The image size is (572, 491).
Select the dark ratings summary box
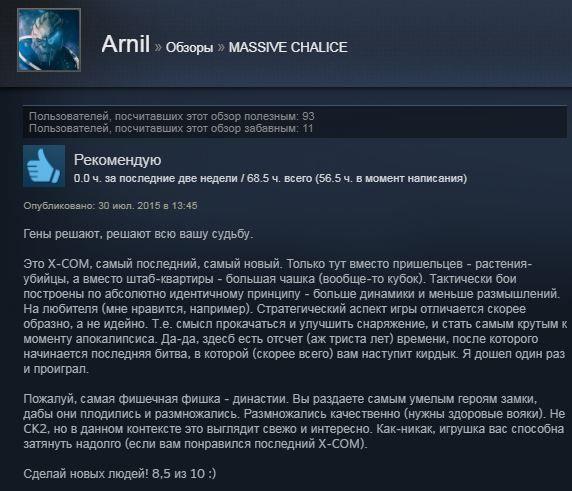click(295, 122)
